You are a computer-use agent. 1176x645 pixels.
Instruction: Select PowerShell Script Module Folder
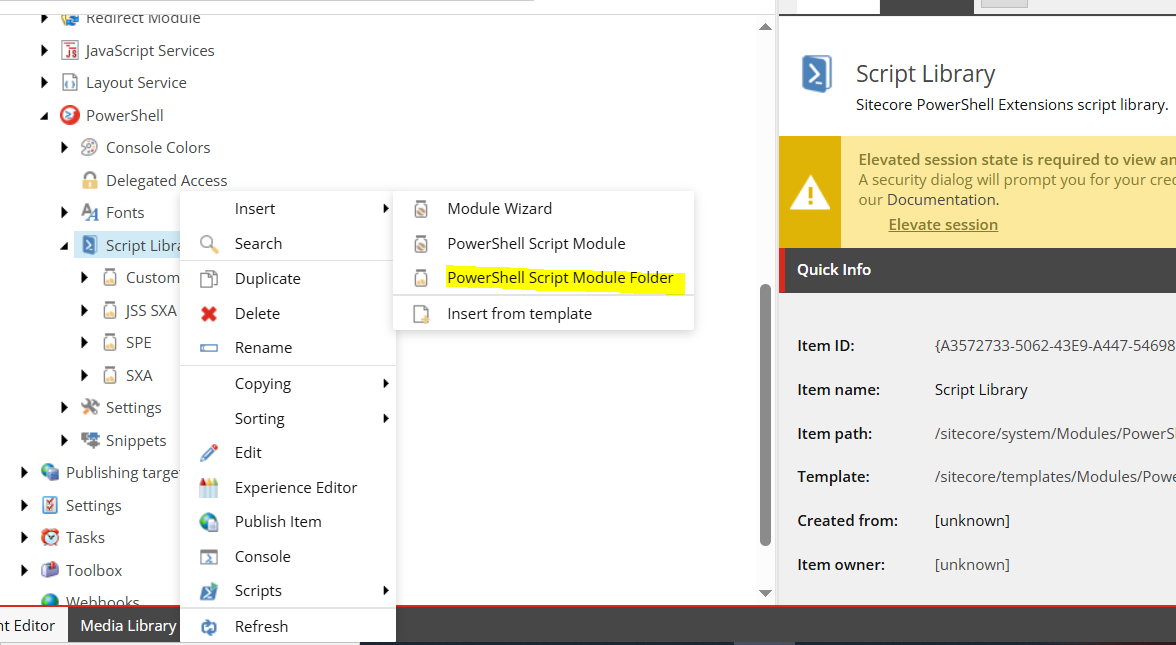coord(544,278)
